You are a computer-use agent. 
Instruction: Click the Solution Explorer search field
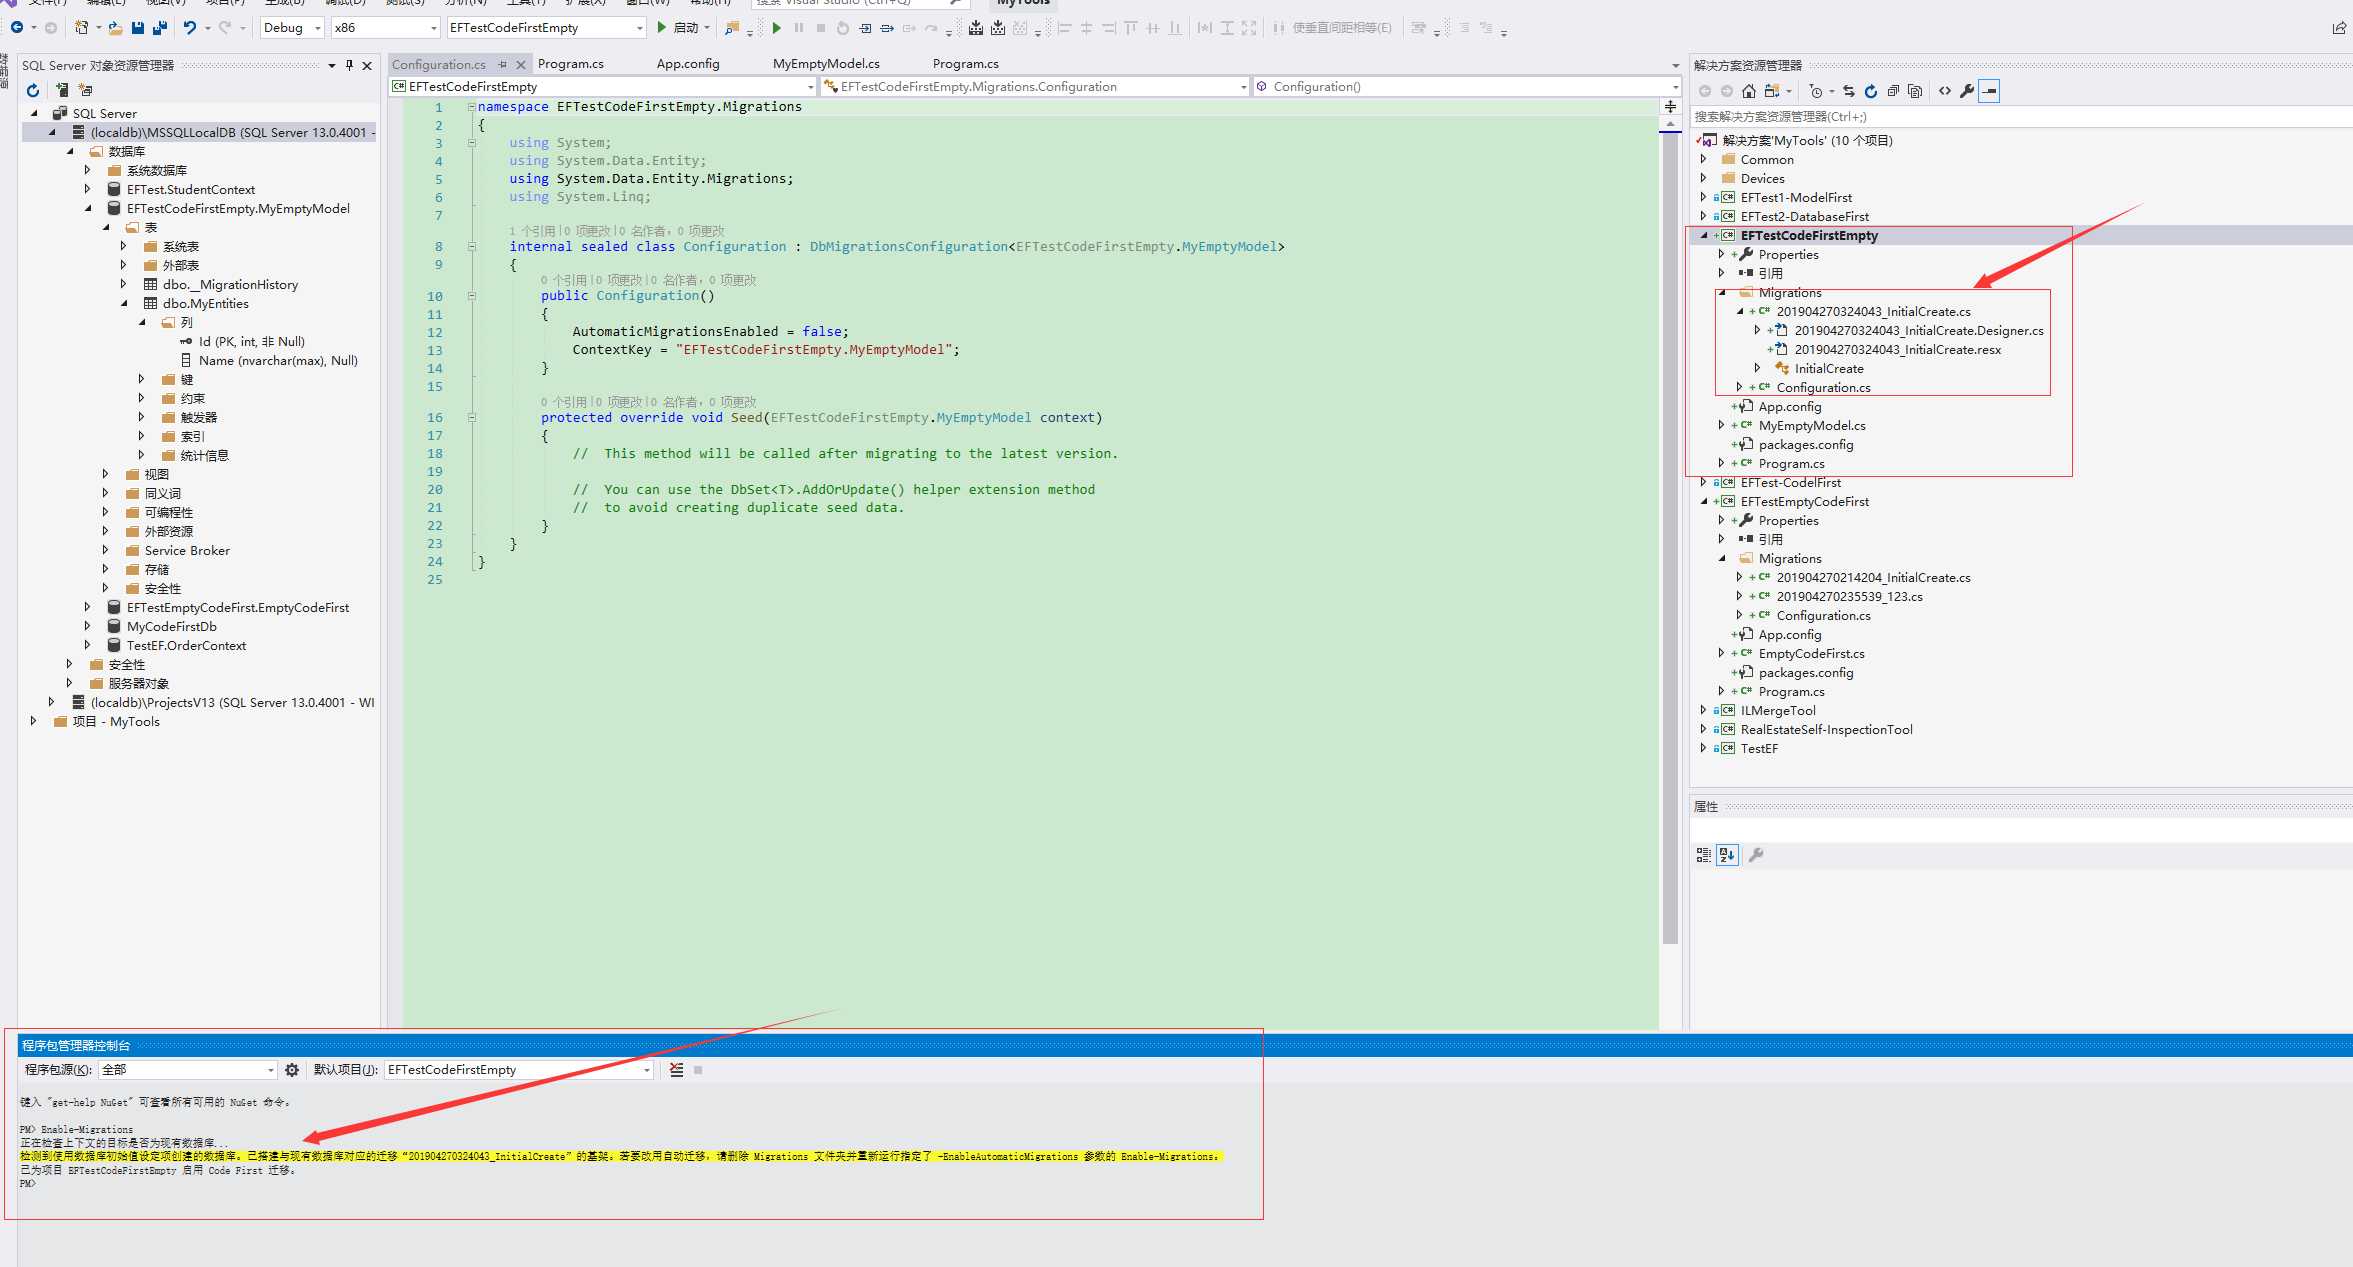tap(2020, 117)
